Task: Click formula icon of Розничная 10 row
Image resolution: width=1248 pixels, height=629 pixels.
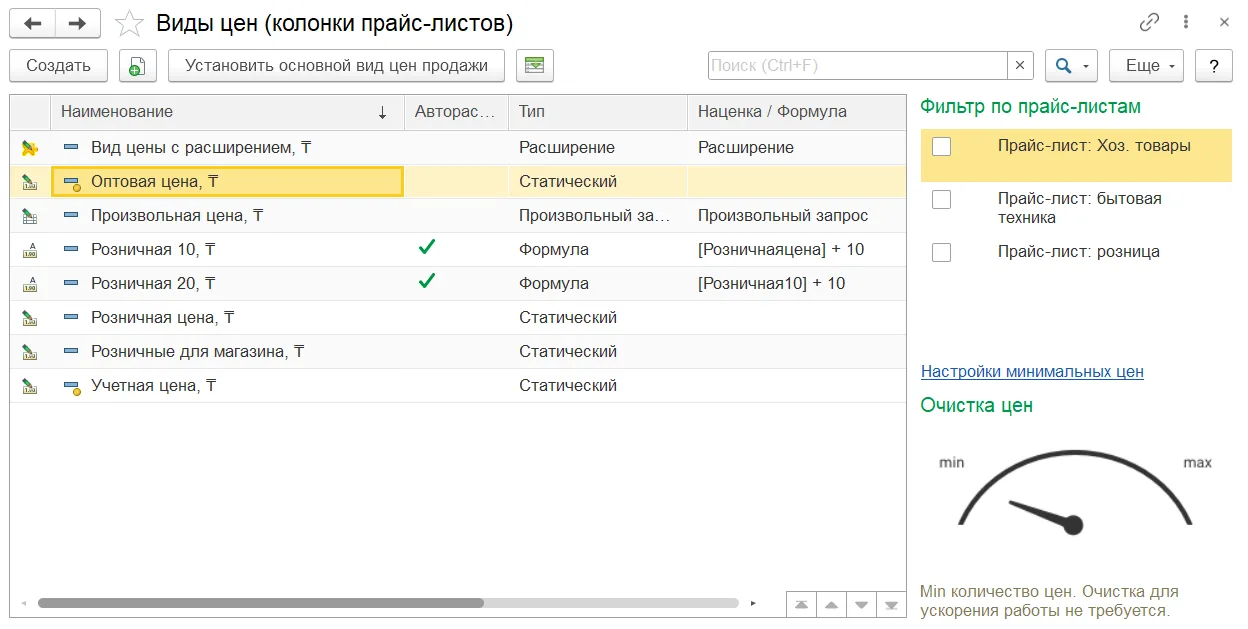Action: (x=30, y=250)
